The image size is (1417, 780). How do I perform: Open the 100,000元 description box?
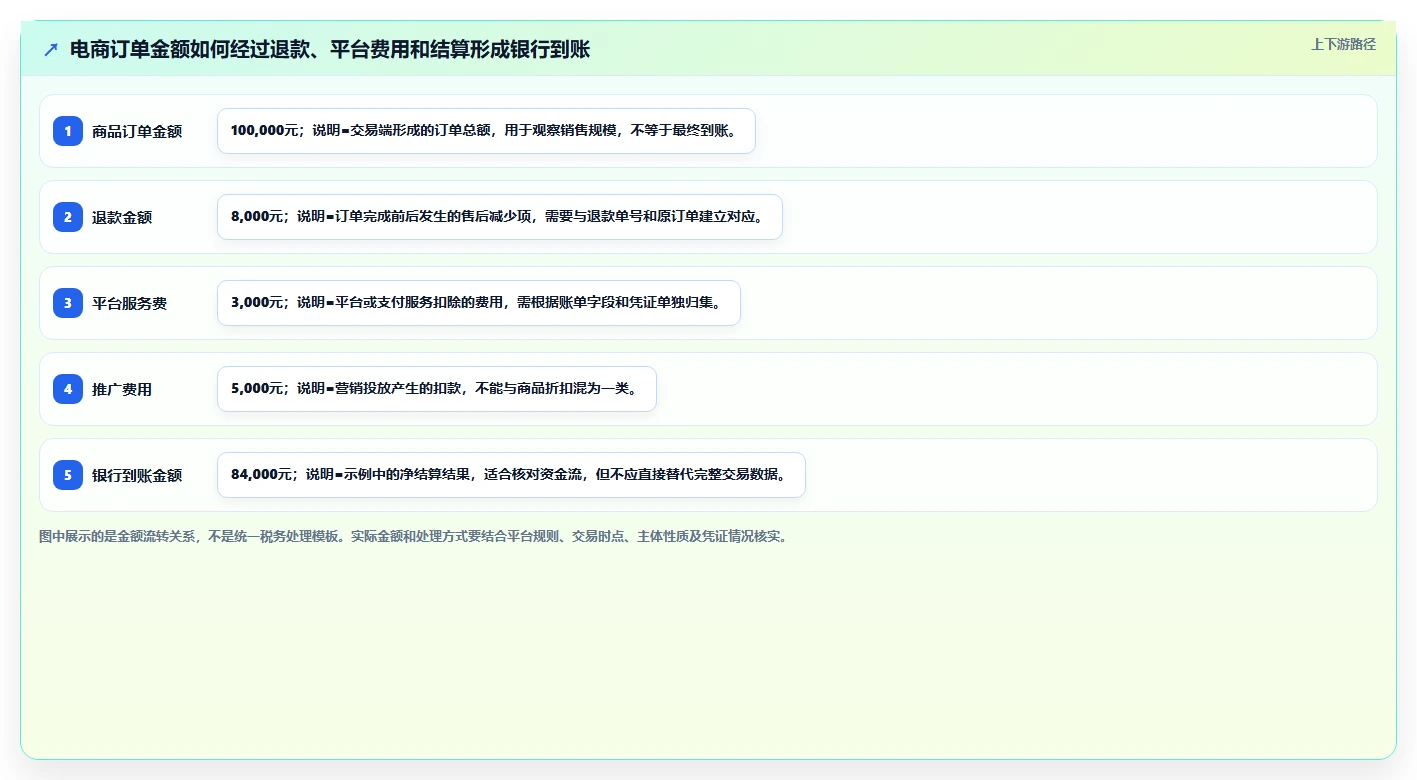pos(486,131)
